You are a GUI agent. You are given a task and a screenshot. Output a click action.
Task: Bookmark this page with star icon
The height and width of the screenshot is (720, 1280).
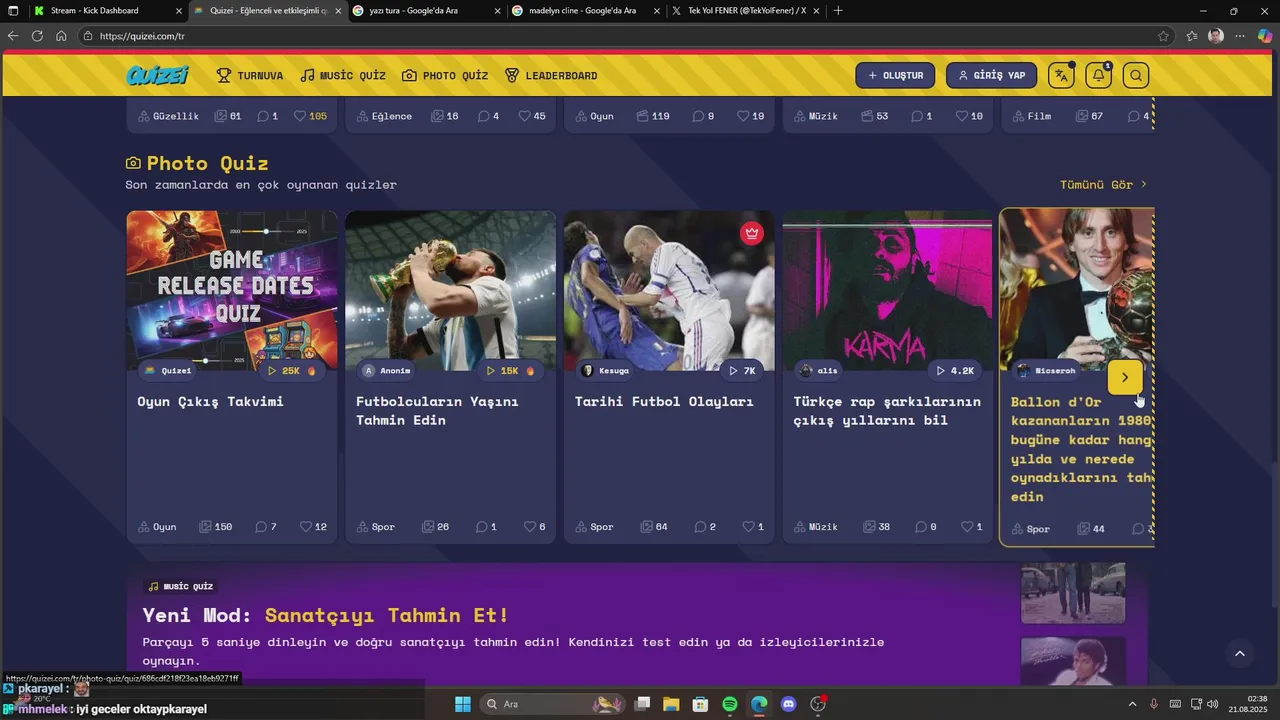click(1163, 36)
